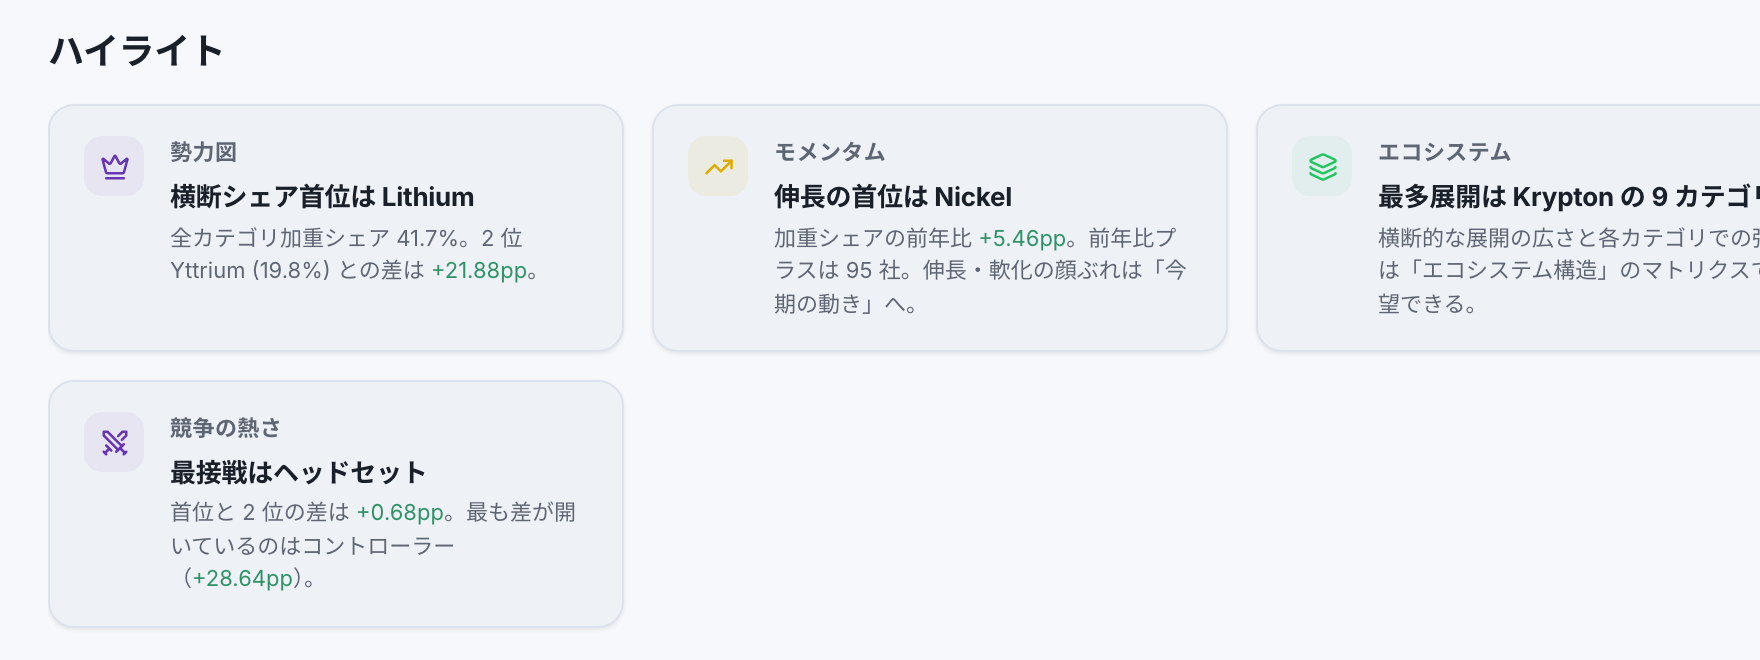Open the 横断シェア首位は Lithium headline
Screen dimensions: 1760x660
click(322, 197)
